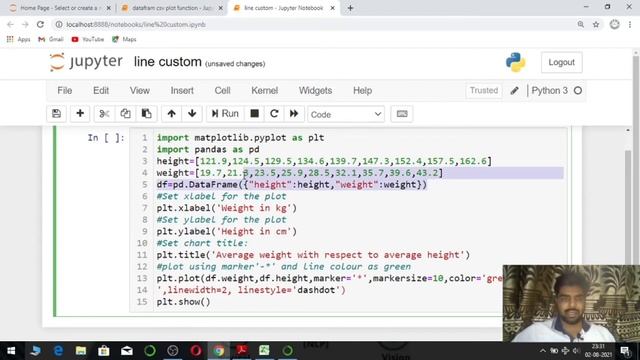Viewport: 640px width, 360px height.
Task: Click the Python logo in header
Action: click(516, 62)
